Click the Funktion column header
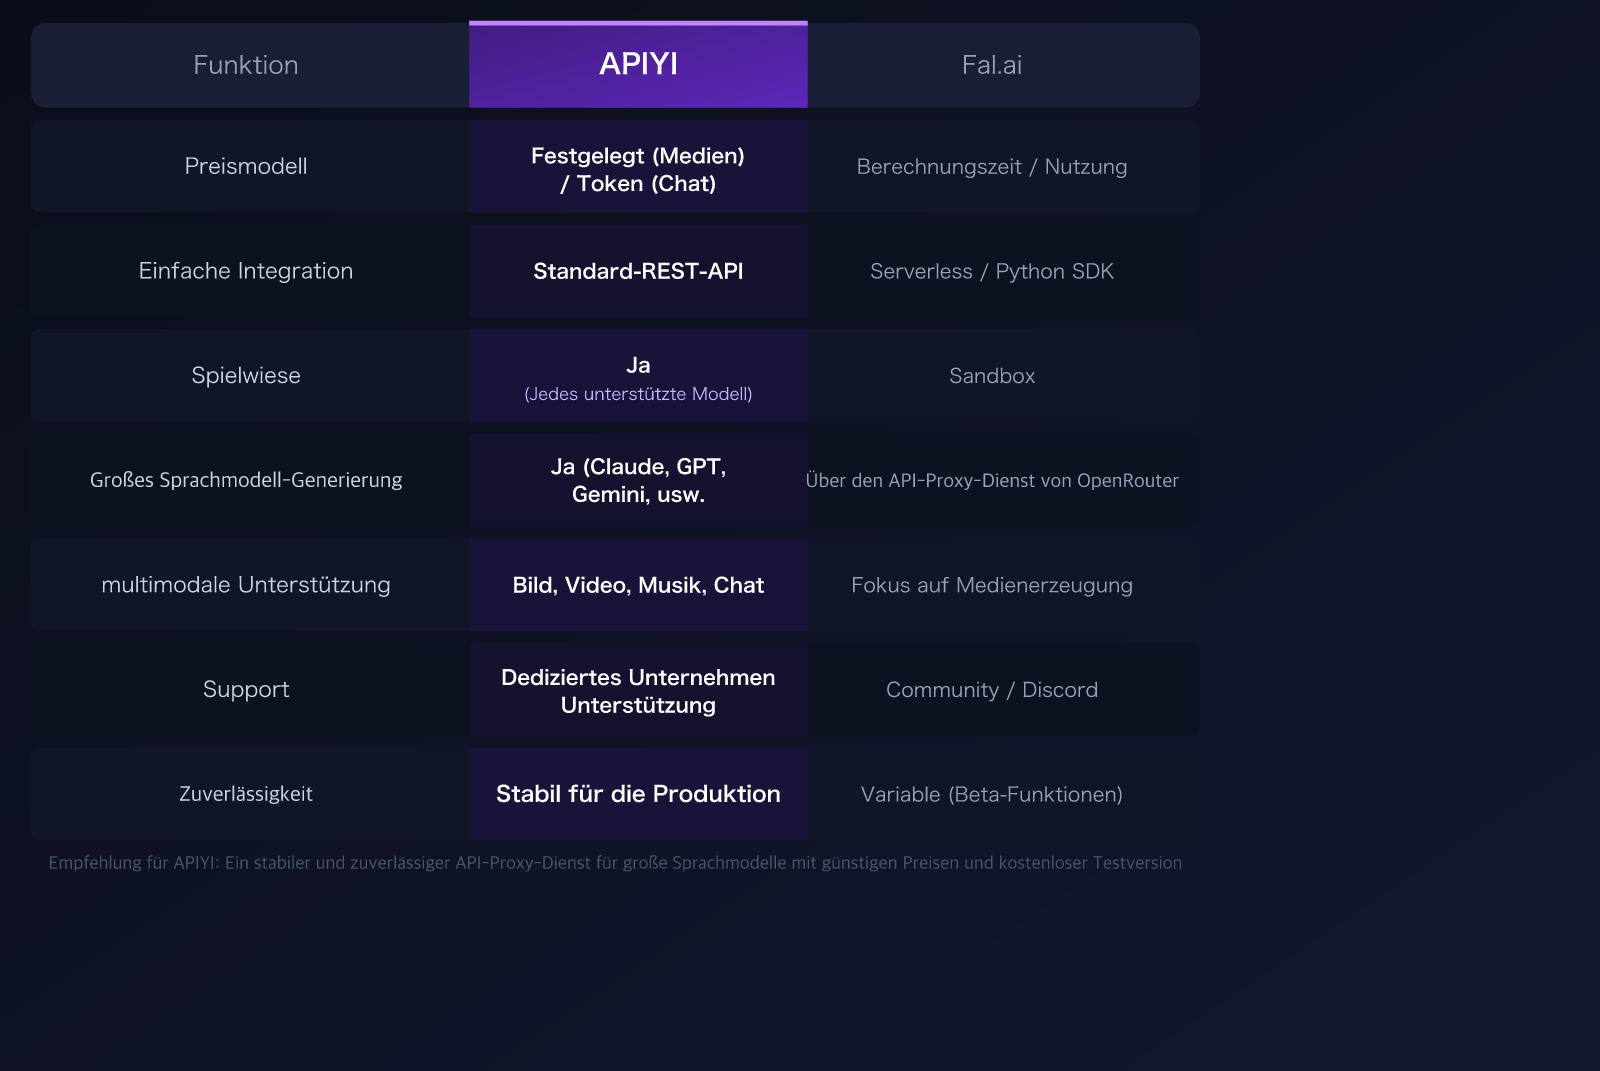Image resolution: width=1600 pixels, height=1071 pixels. click(x=246, y=64)
